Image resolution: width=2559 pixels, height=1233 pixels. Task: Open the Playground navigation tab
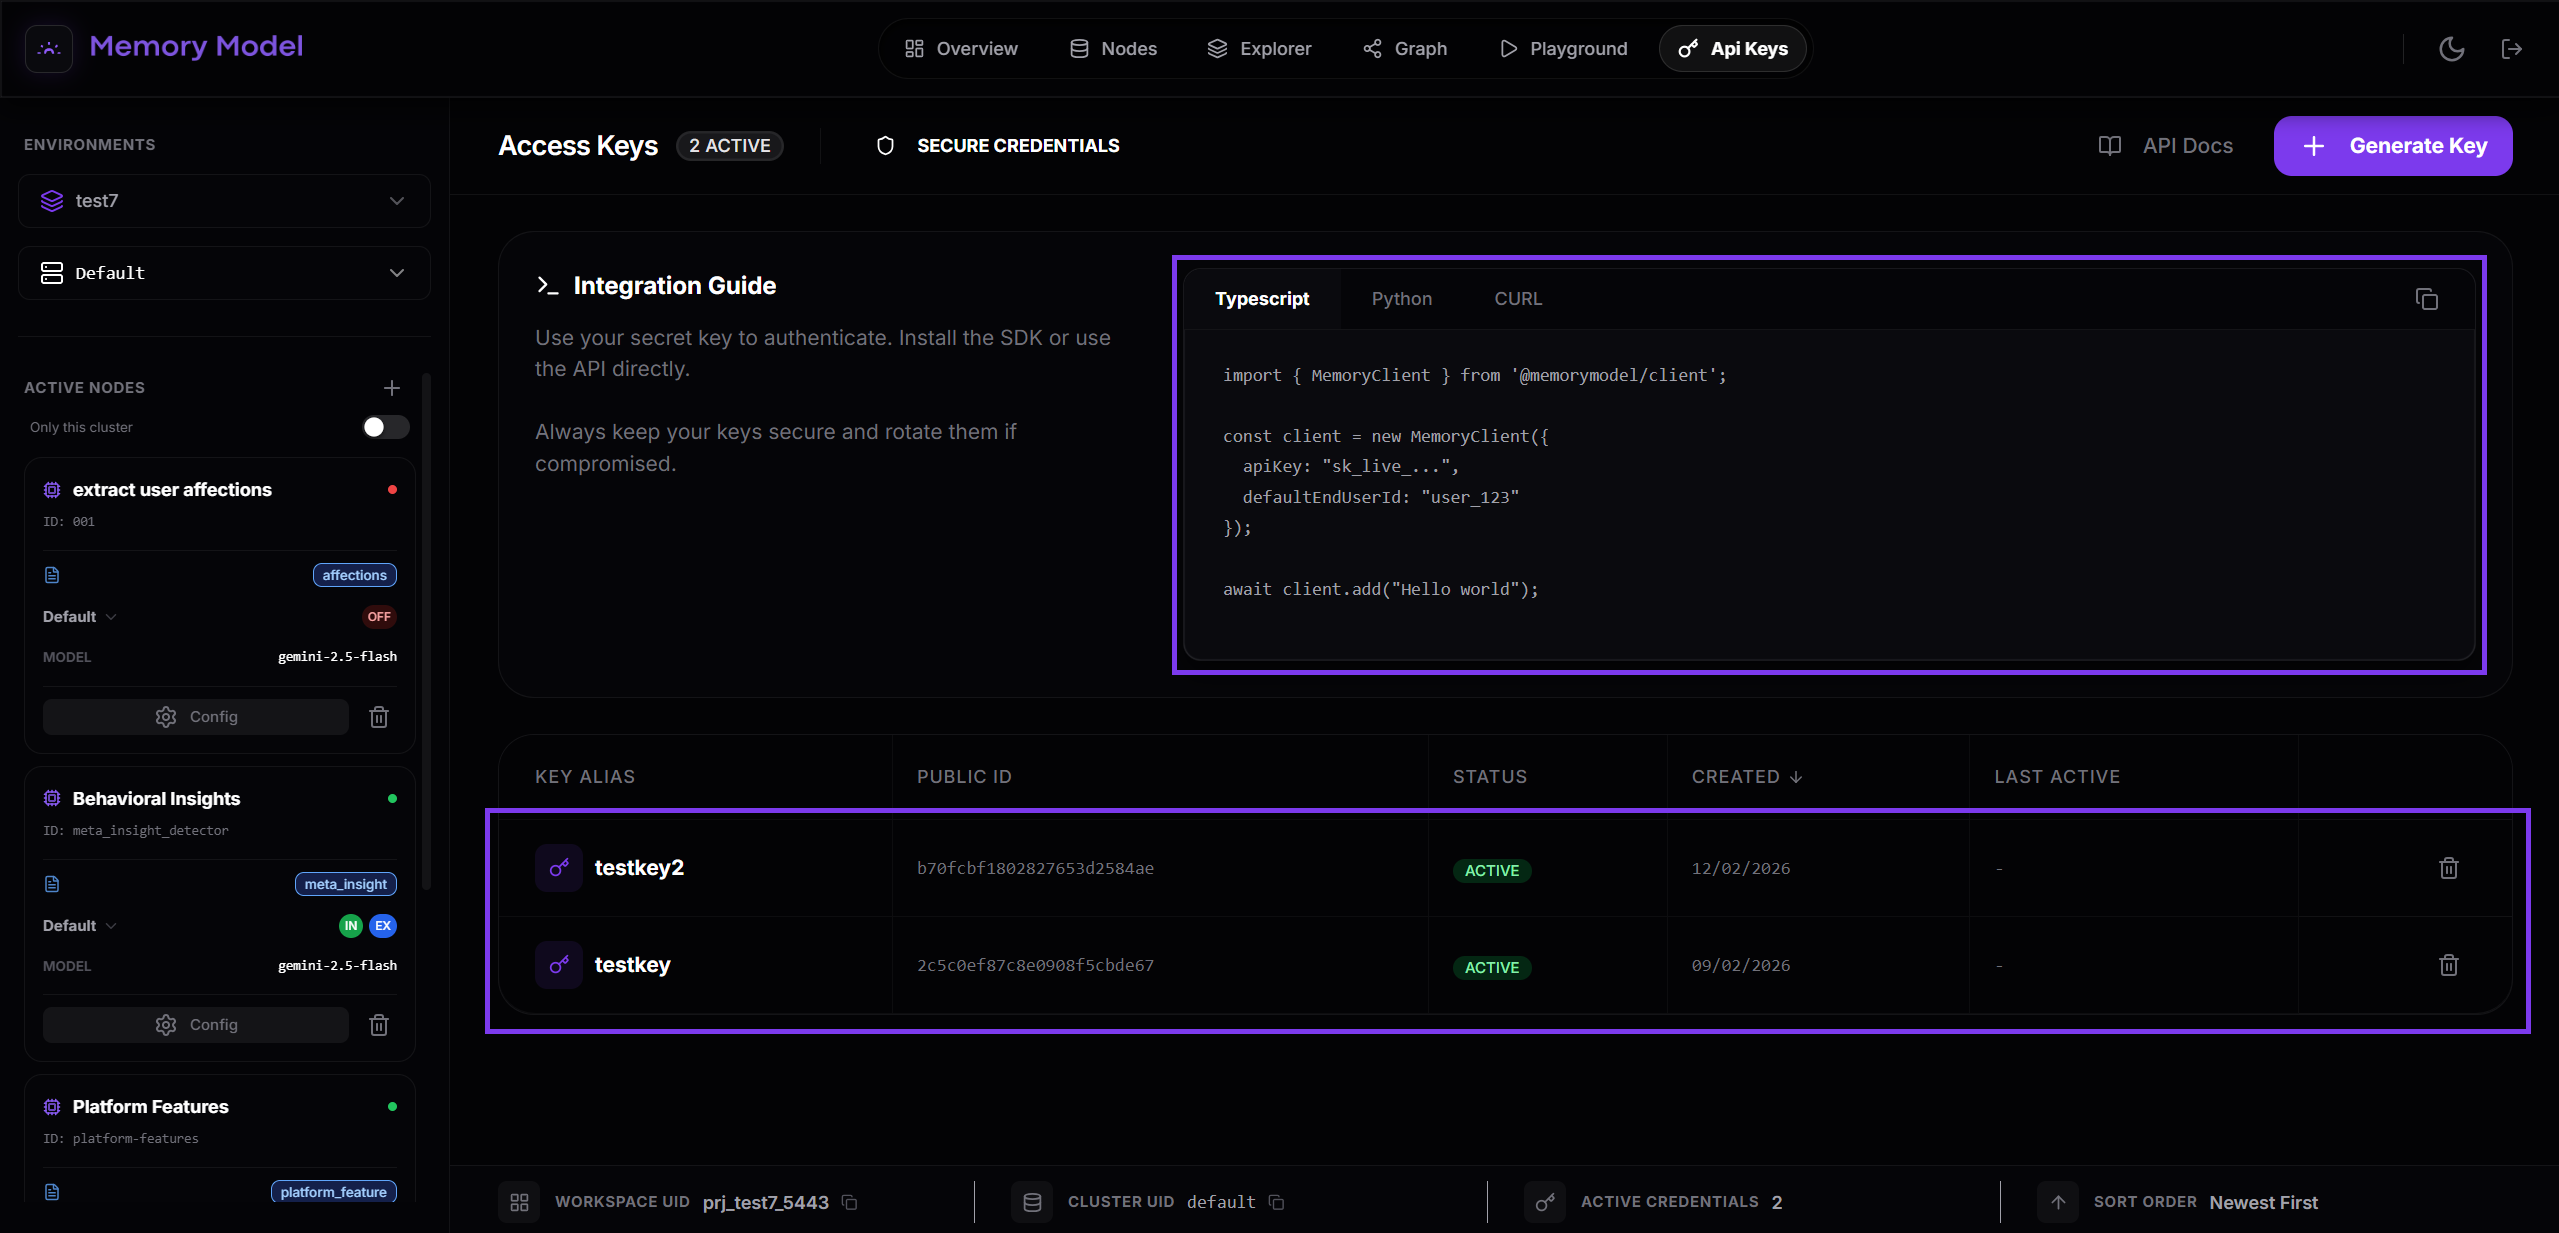(1564, 49)
